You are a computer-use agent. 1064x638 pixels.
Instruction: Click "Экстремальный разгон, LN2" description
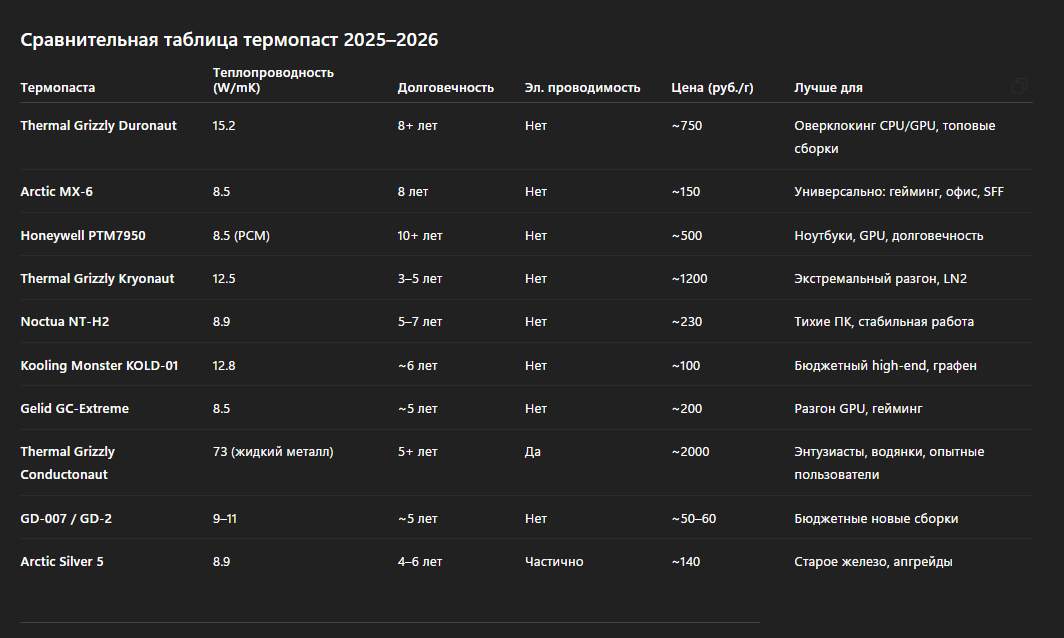click(880, 278)
